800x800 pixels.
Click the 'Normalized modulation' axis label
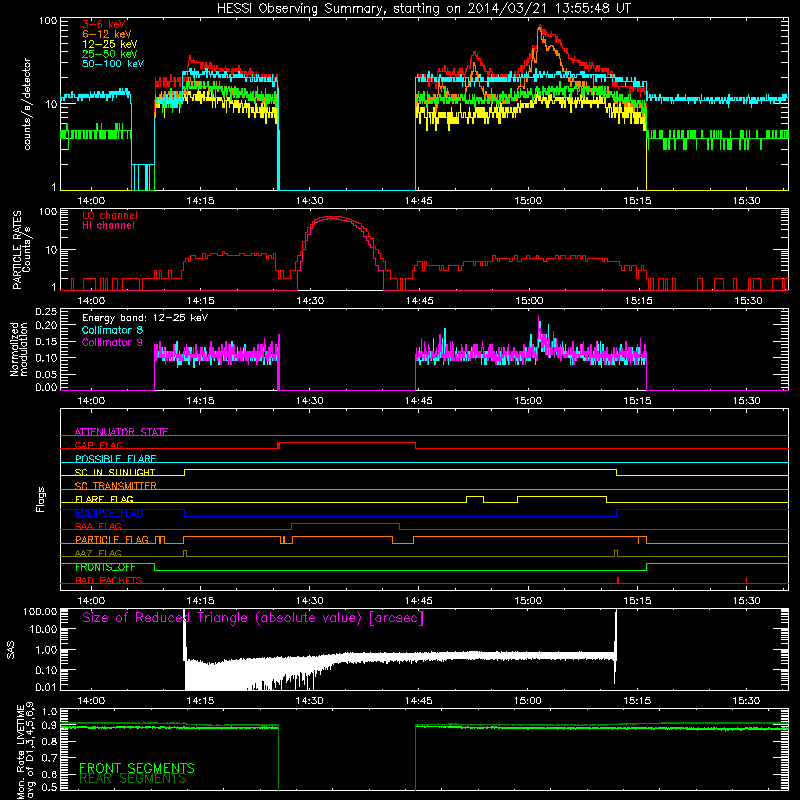click(x=19, y=349)
